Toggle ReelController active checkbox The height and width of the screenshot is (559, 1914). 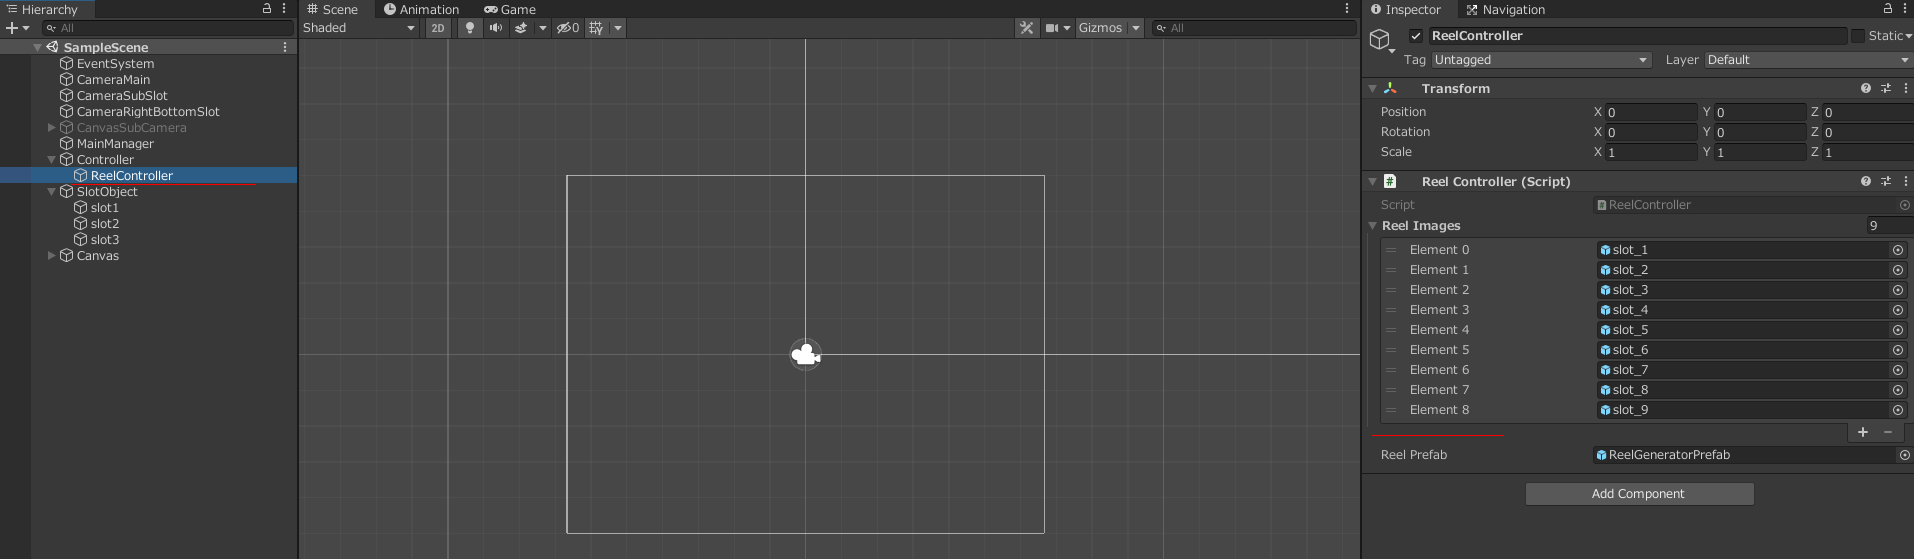[x=1416, y=36]
